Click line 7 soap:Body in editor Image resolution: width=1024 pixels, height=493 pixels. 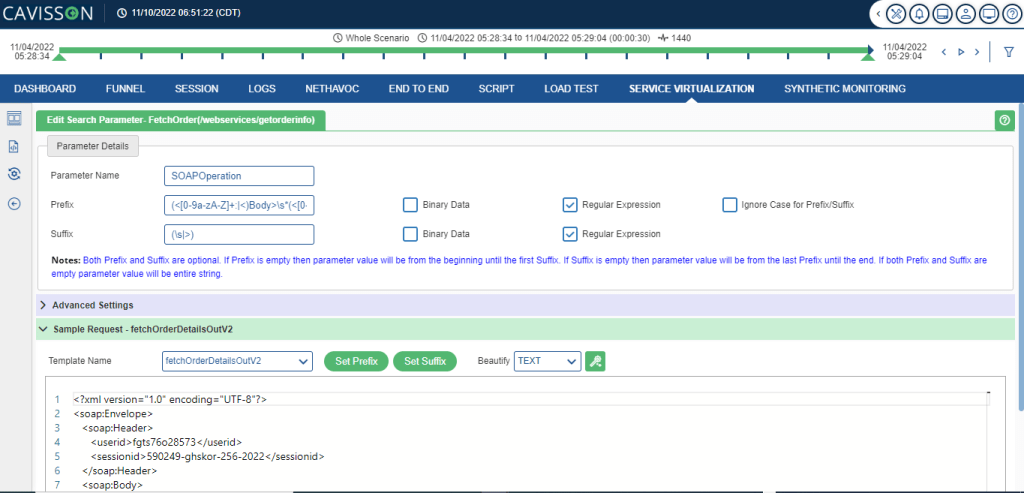112,485
